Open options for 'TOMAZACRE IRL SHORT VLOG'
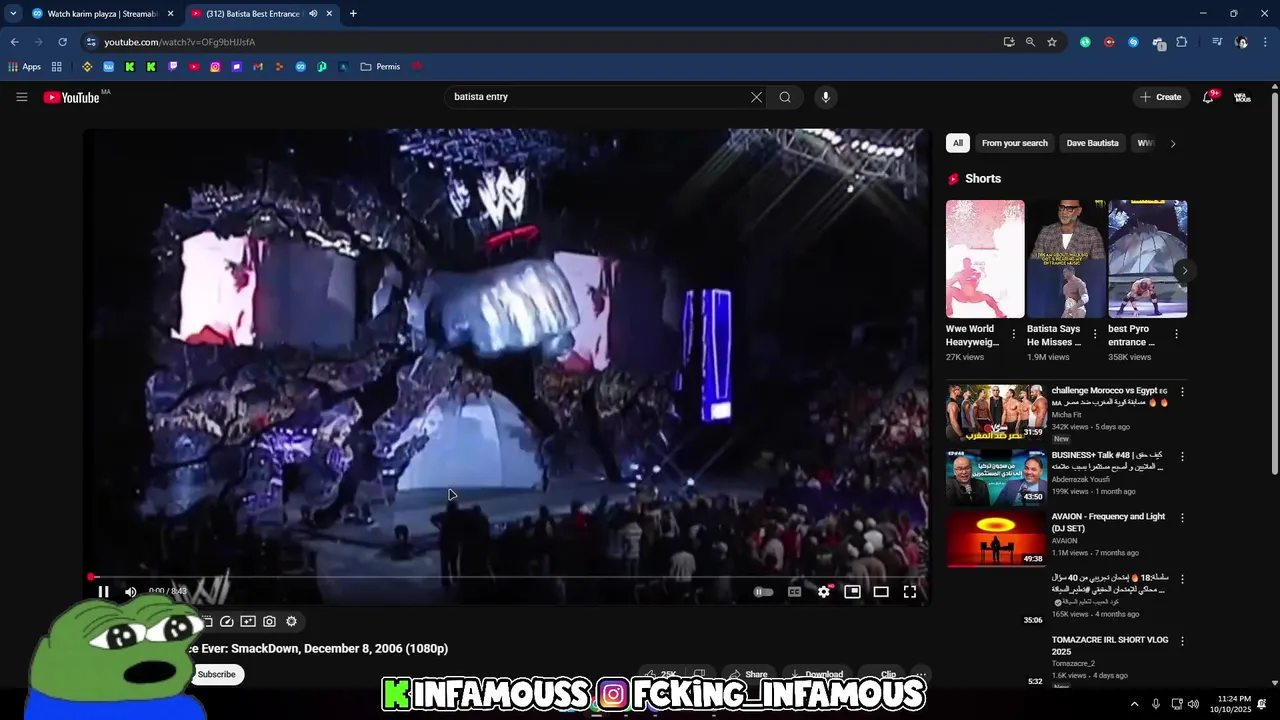1280x720 pixels. (x=1182, y=642)
